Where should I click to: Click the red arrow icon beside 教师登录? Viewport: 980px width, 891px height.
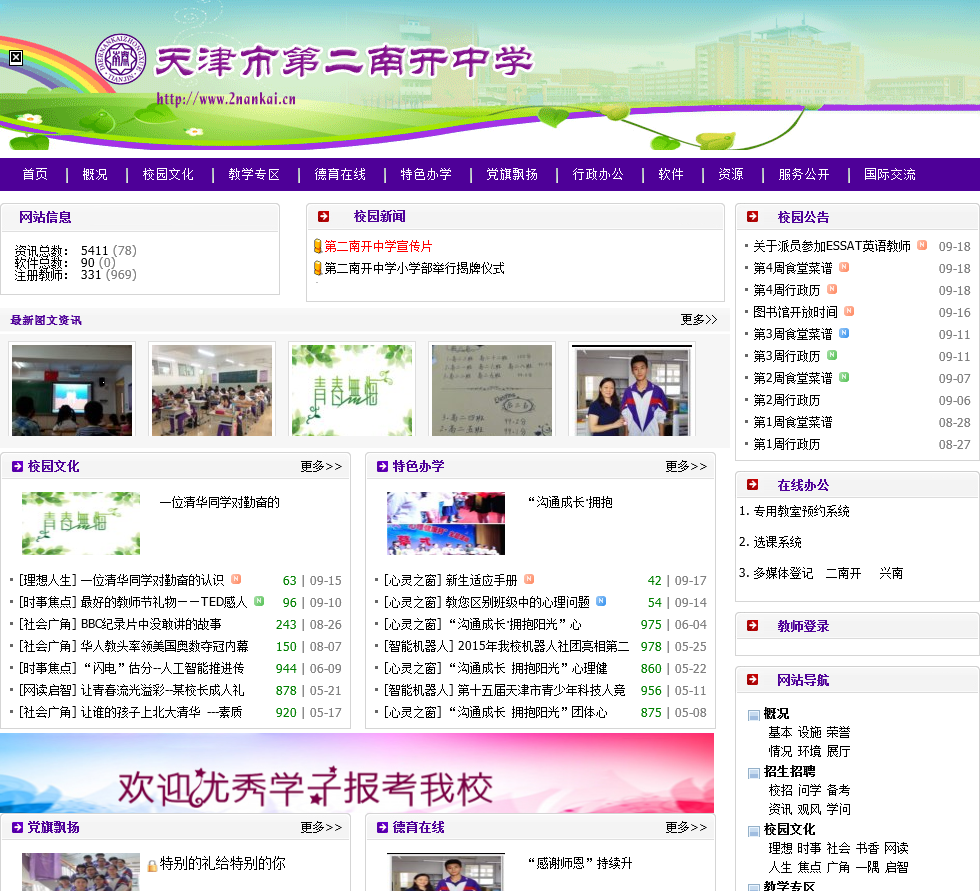[752, 625]
